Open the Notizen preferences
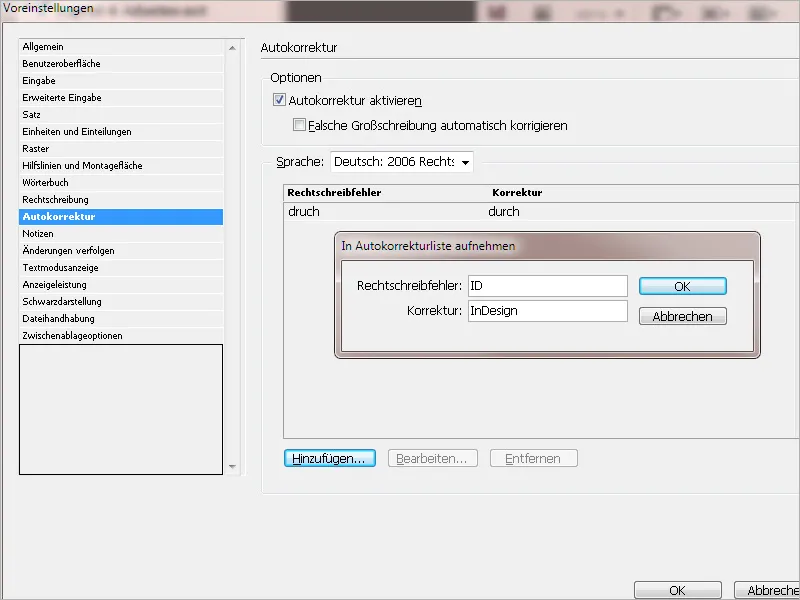The width and height of the screenshot is (800, 600). pos(121,234)
